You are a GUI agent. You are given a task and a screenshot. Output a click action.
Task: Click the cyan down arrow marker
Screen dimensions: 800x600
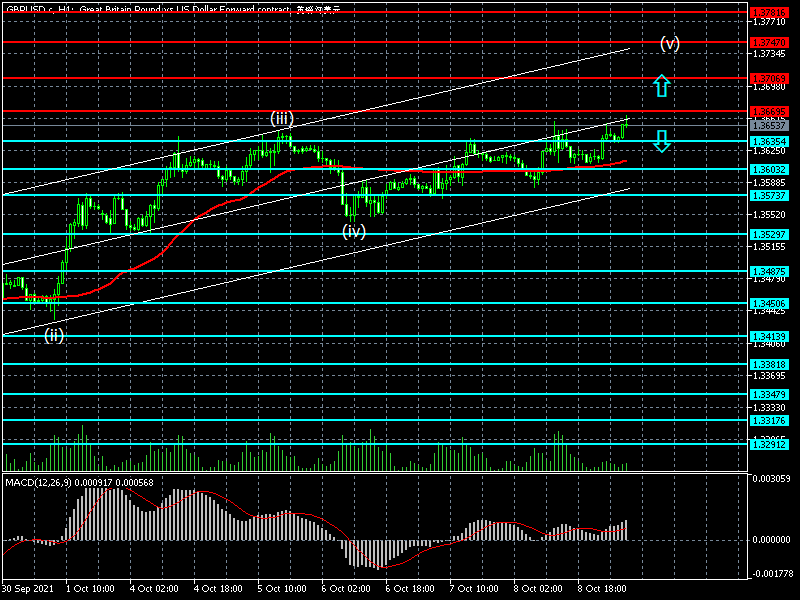coord(661,140)
